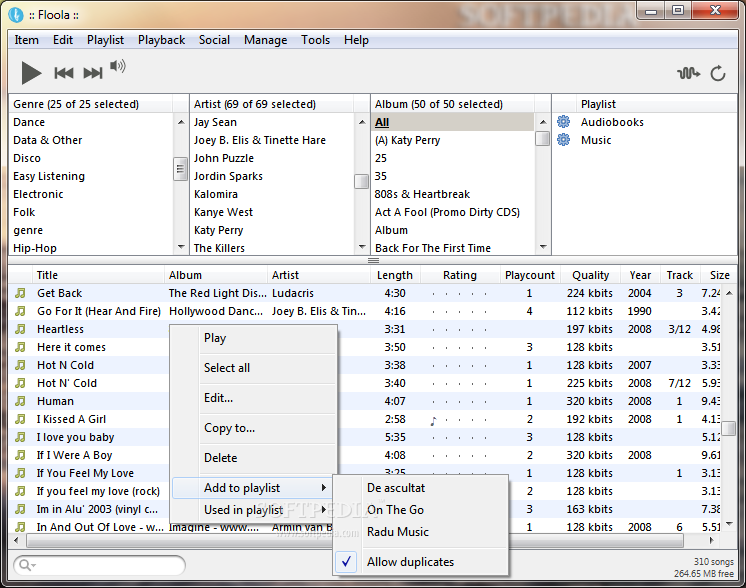The image size is (746, 588).
Task: Click the music note icon beside Get Back
Action: (x=20, y=293)
